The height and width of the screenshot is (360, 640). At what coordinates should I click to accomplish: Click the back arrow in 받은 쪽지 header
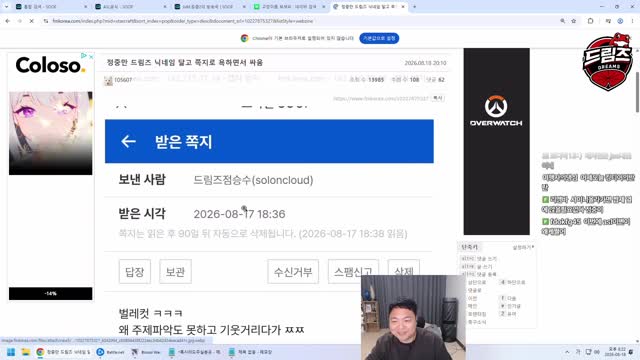tap(128, 141)
